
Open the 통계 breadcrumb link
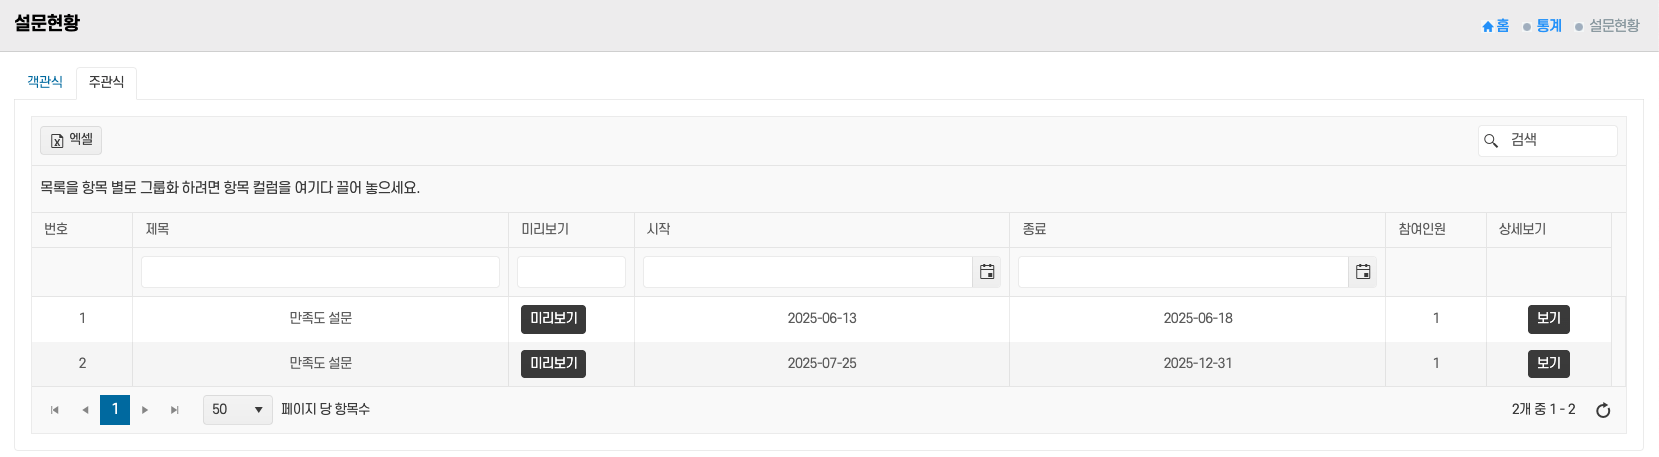(1549, 26)
